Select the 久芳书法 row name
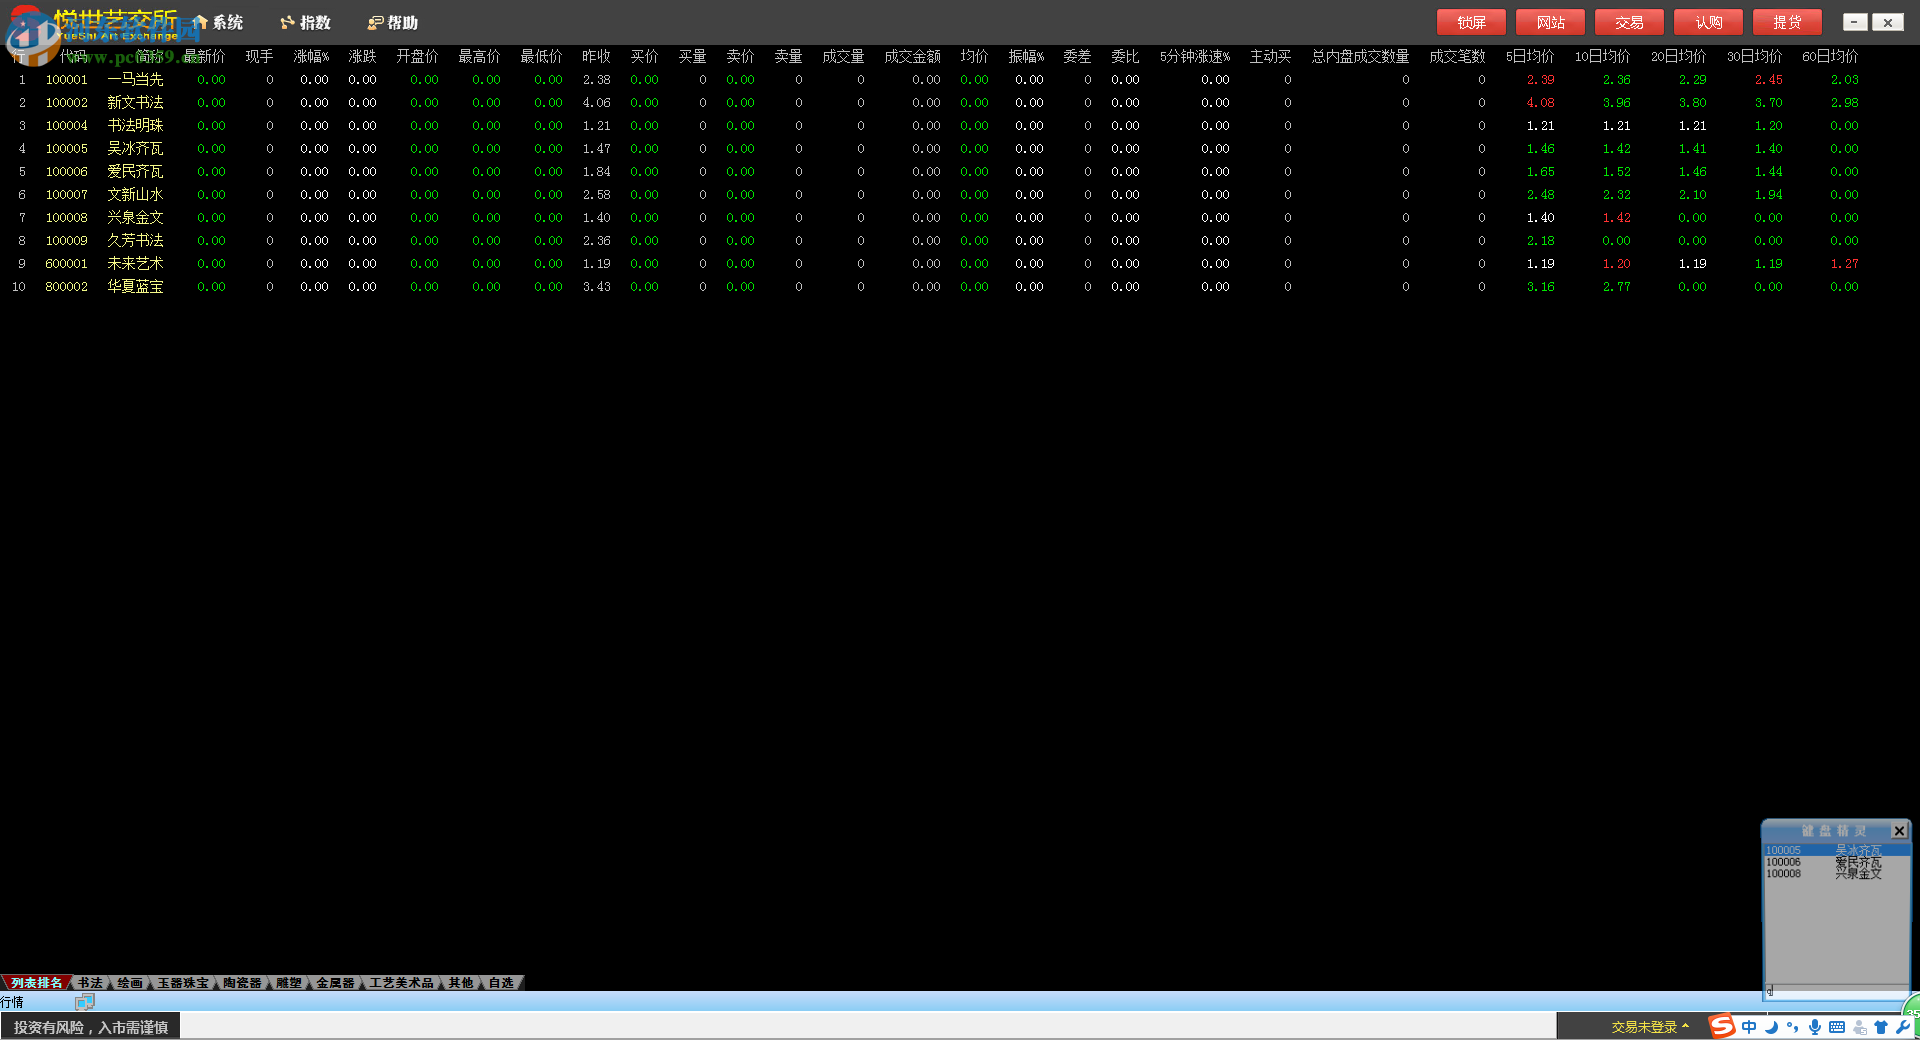 [x=135, y=241]
